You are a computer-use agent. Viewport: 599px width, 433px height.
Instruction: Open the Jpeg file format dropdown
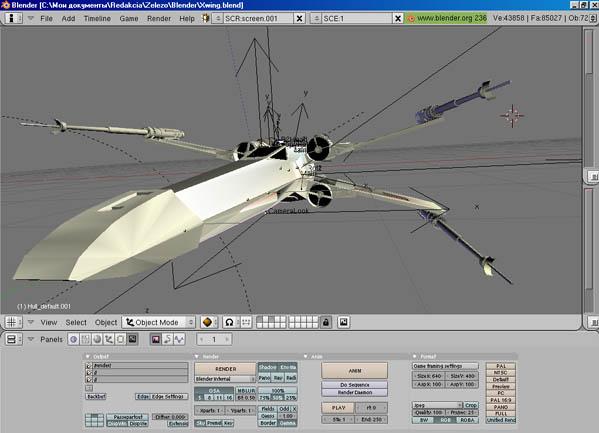[438, 405]
